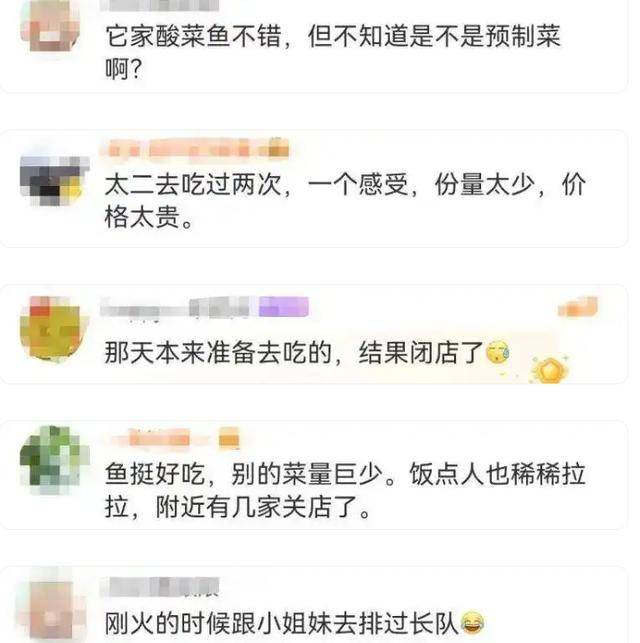The image size is (640, 643).
Task: Select the comment asking 是不是预制菜啊
Action: pyautogui.click(x=332, y=52)
